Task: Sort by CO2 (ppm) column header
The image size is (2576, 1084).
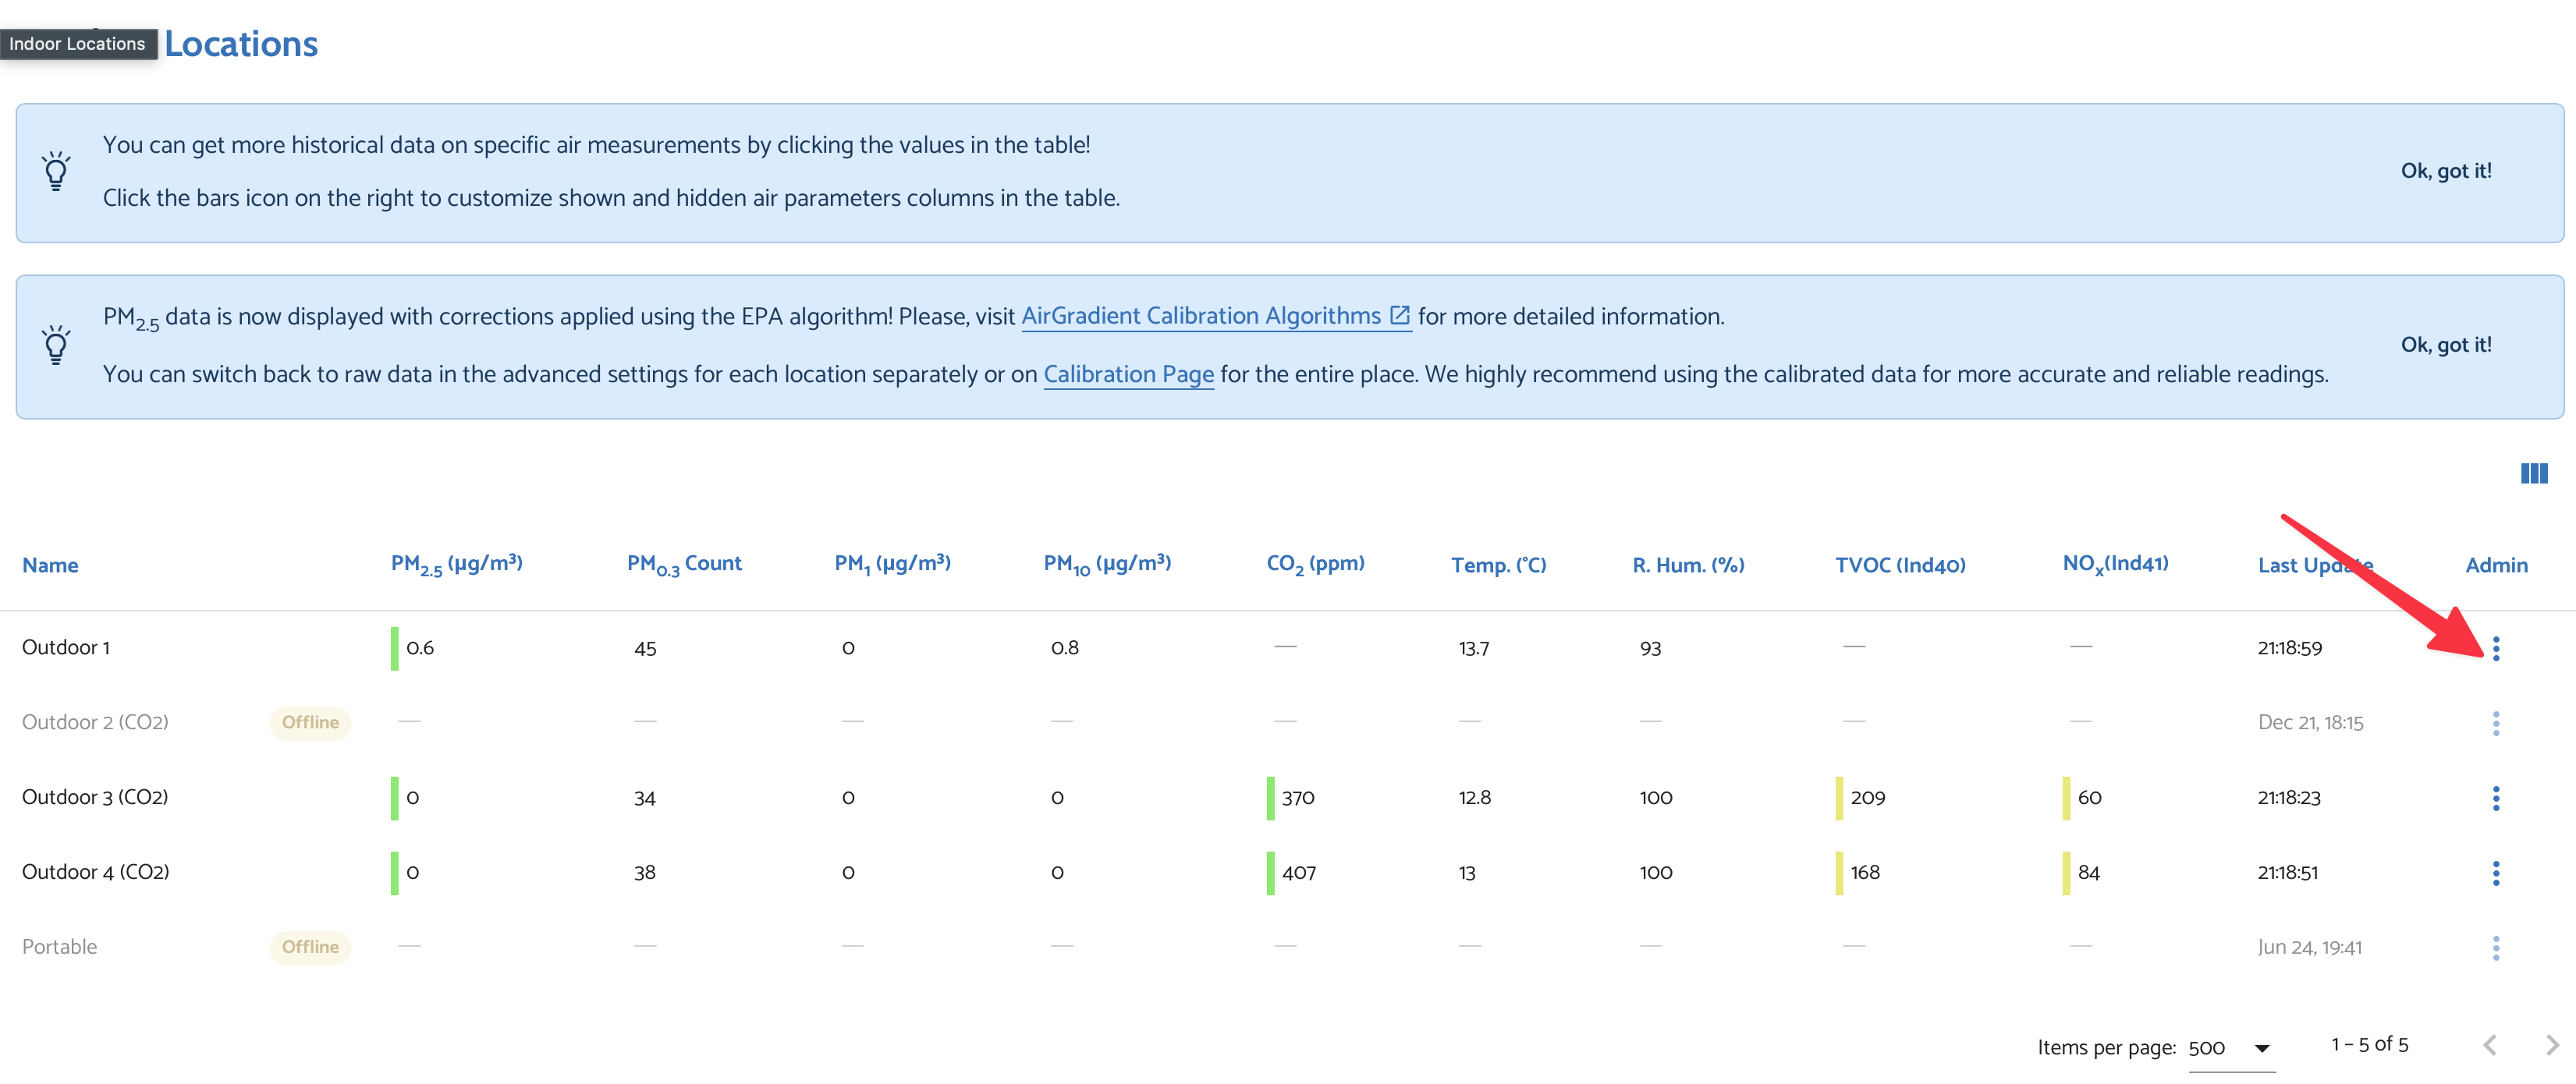Action: click(1315, 565)
